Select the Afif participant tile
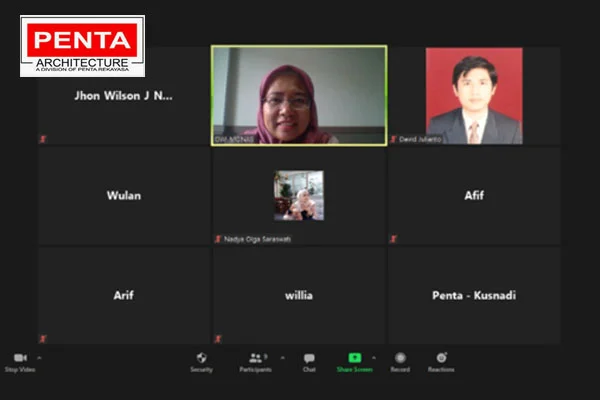The image size is (600, 400). click(474, 196)
